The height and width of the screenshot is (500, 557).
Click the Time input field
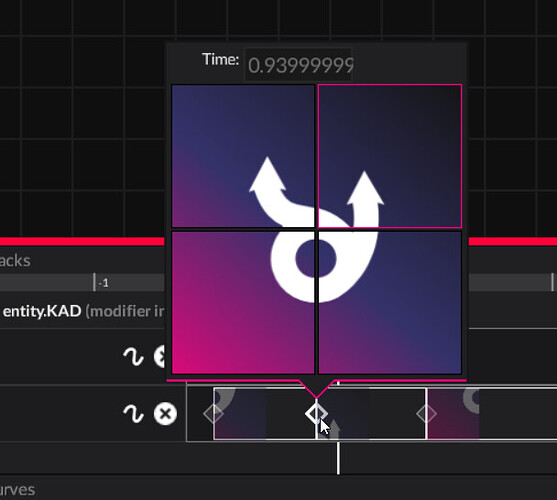point(298,65)
